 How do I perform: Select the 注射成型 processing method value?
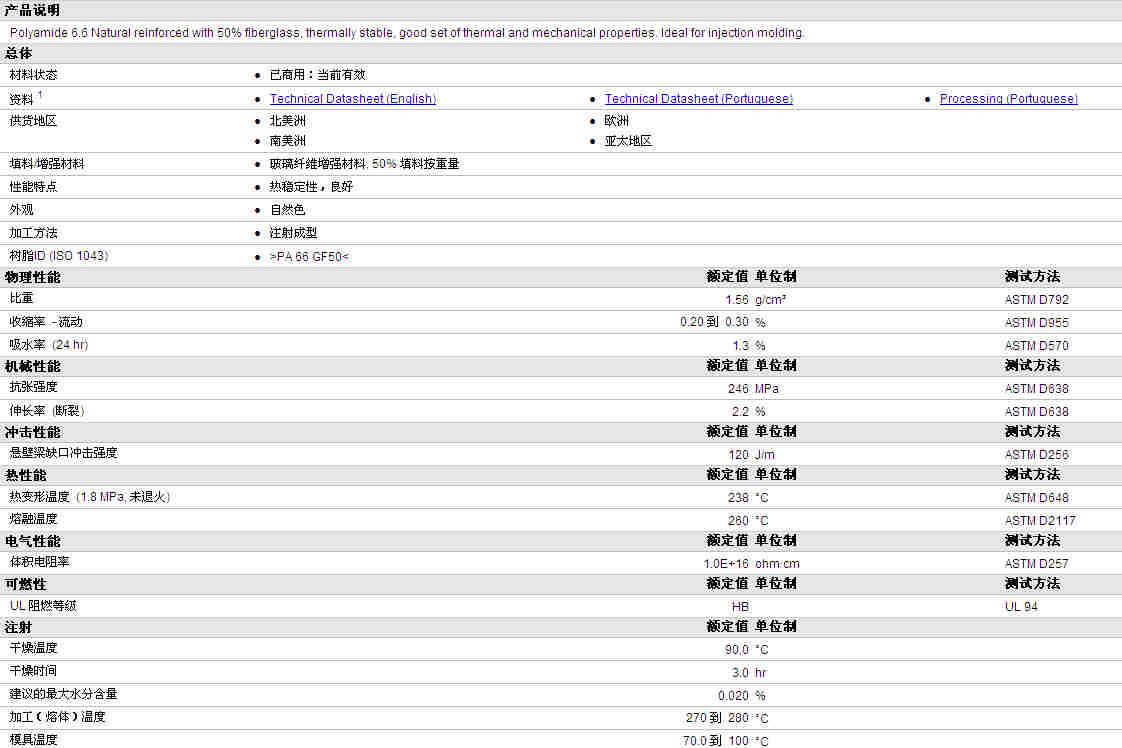point(293,233)
